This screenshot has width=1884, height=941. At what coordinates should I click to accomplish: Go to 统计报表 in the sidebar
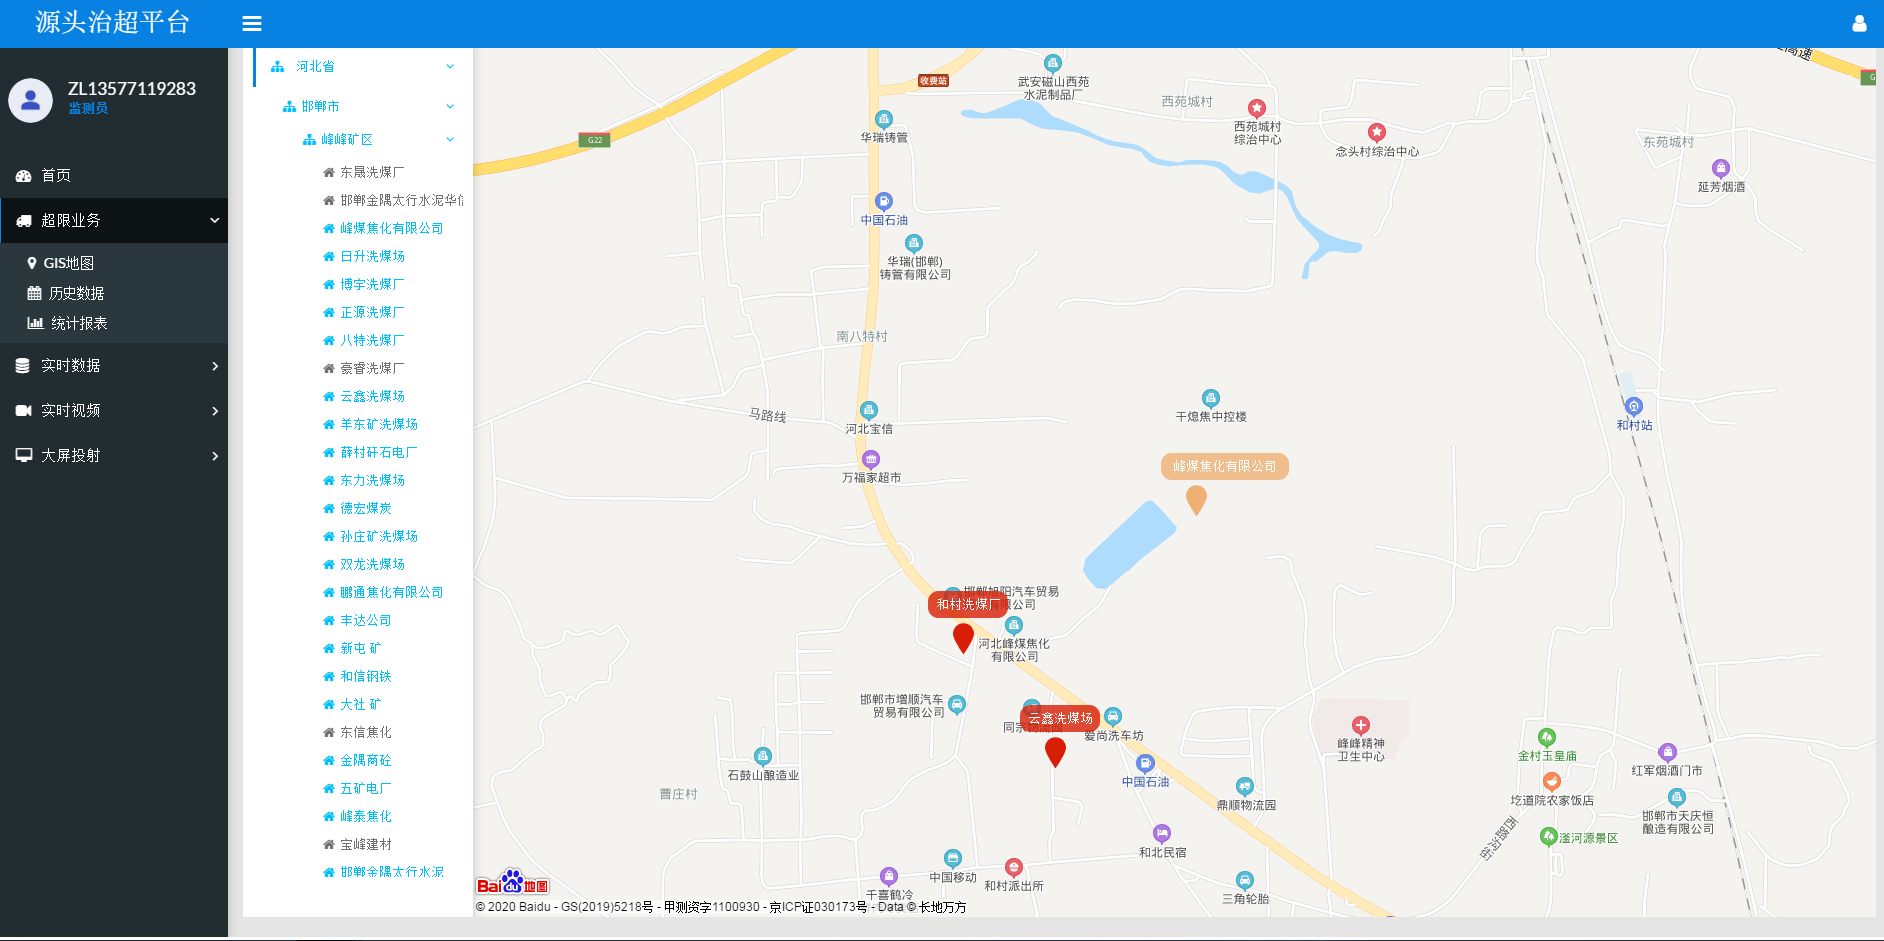coord(79,323)
